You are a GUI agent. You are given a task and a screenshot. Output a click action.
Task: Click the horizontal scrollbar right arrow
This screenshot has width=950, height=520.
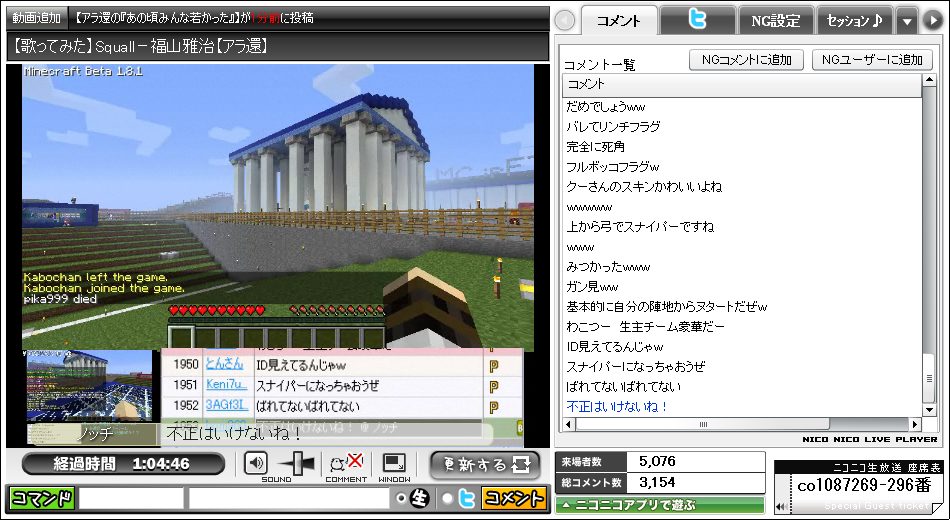tap(915, 424)
